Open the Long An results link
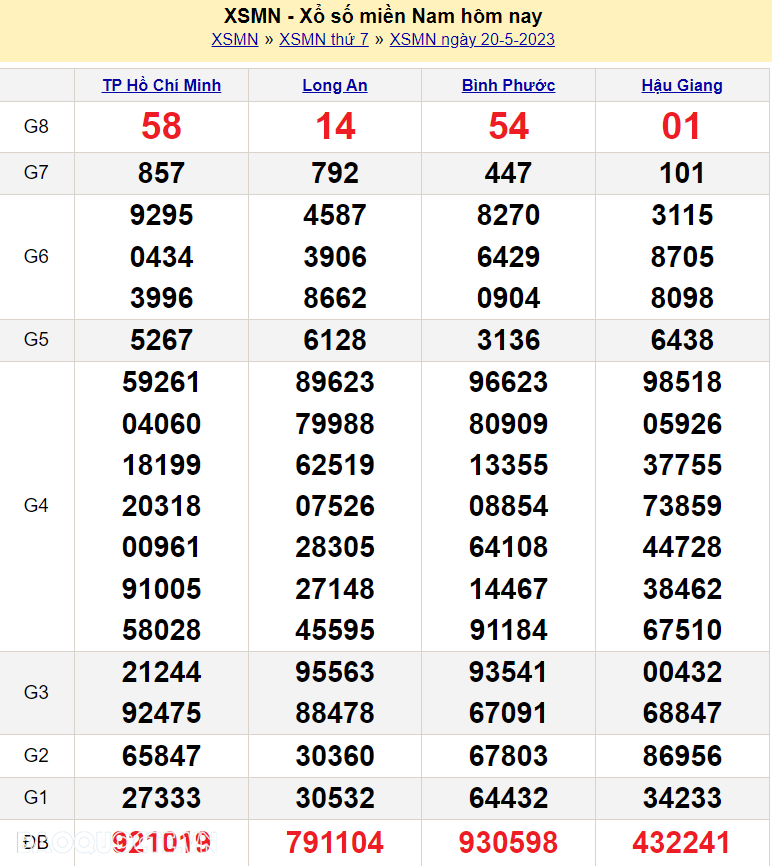This screenshot has height=866, width=772. tap(335, 86)
